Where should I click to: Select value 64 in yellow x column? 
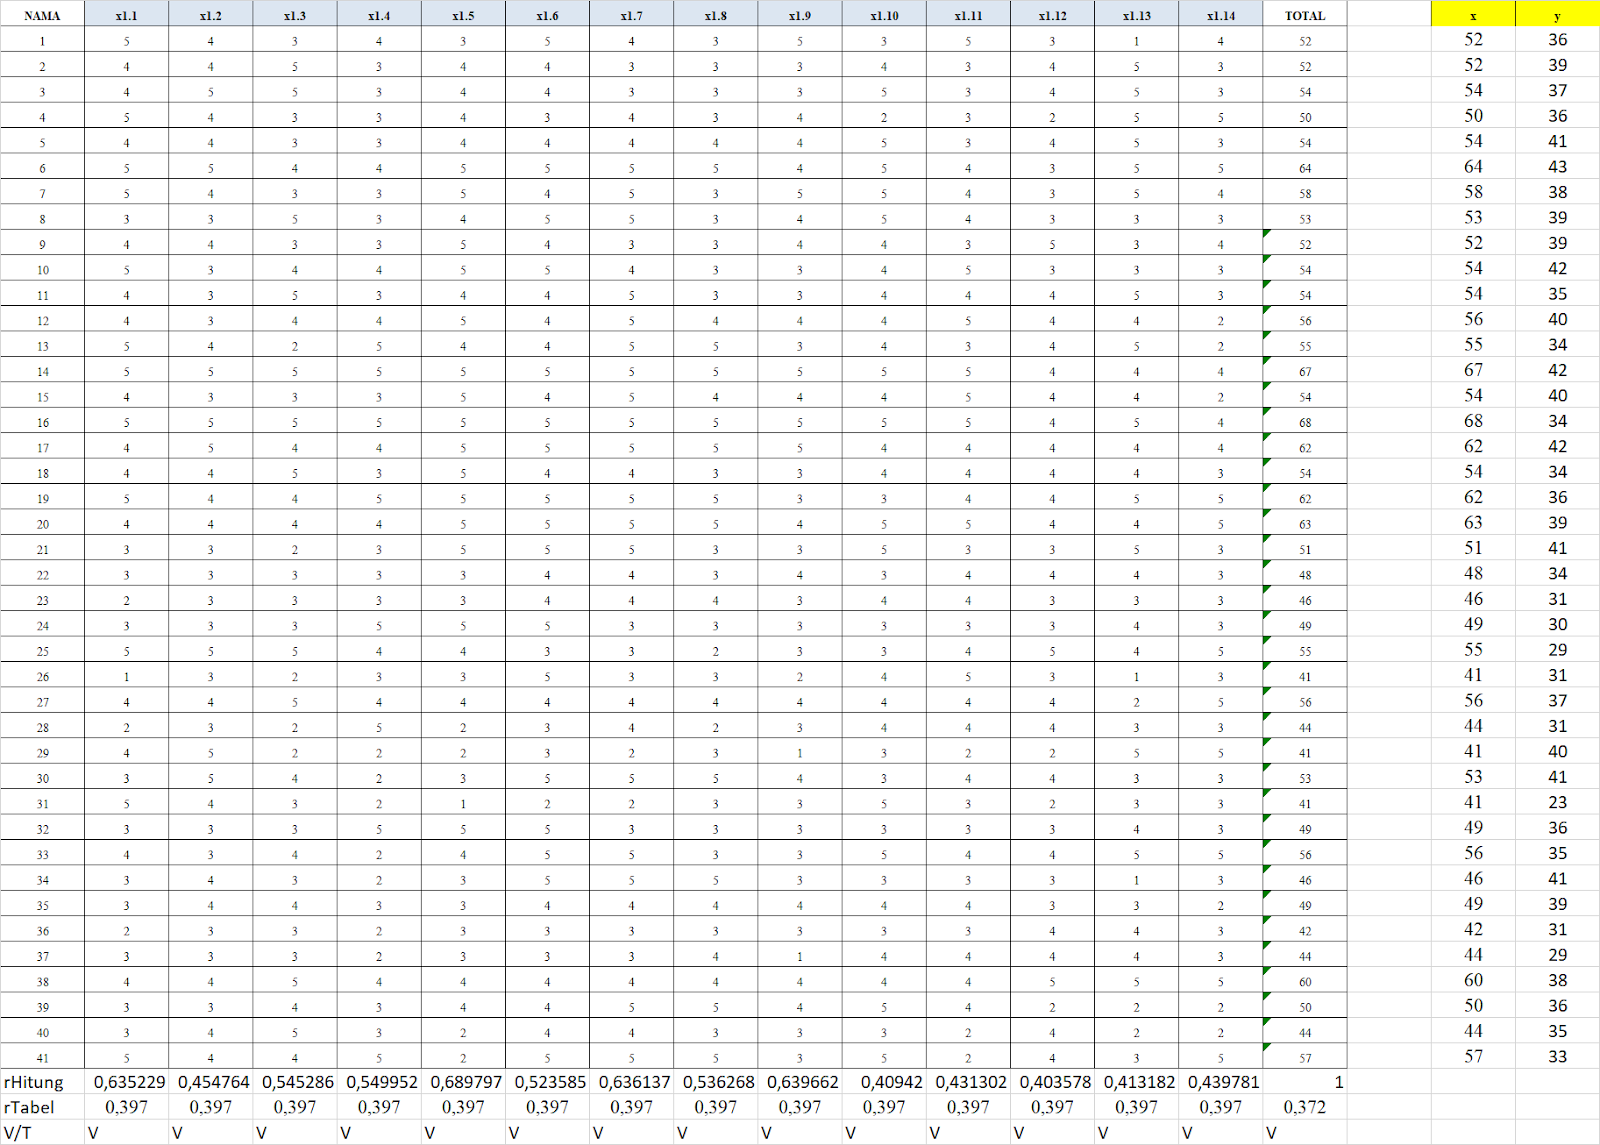1473,166
